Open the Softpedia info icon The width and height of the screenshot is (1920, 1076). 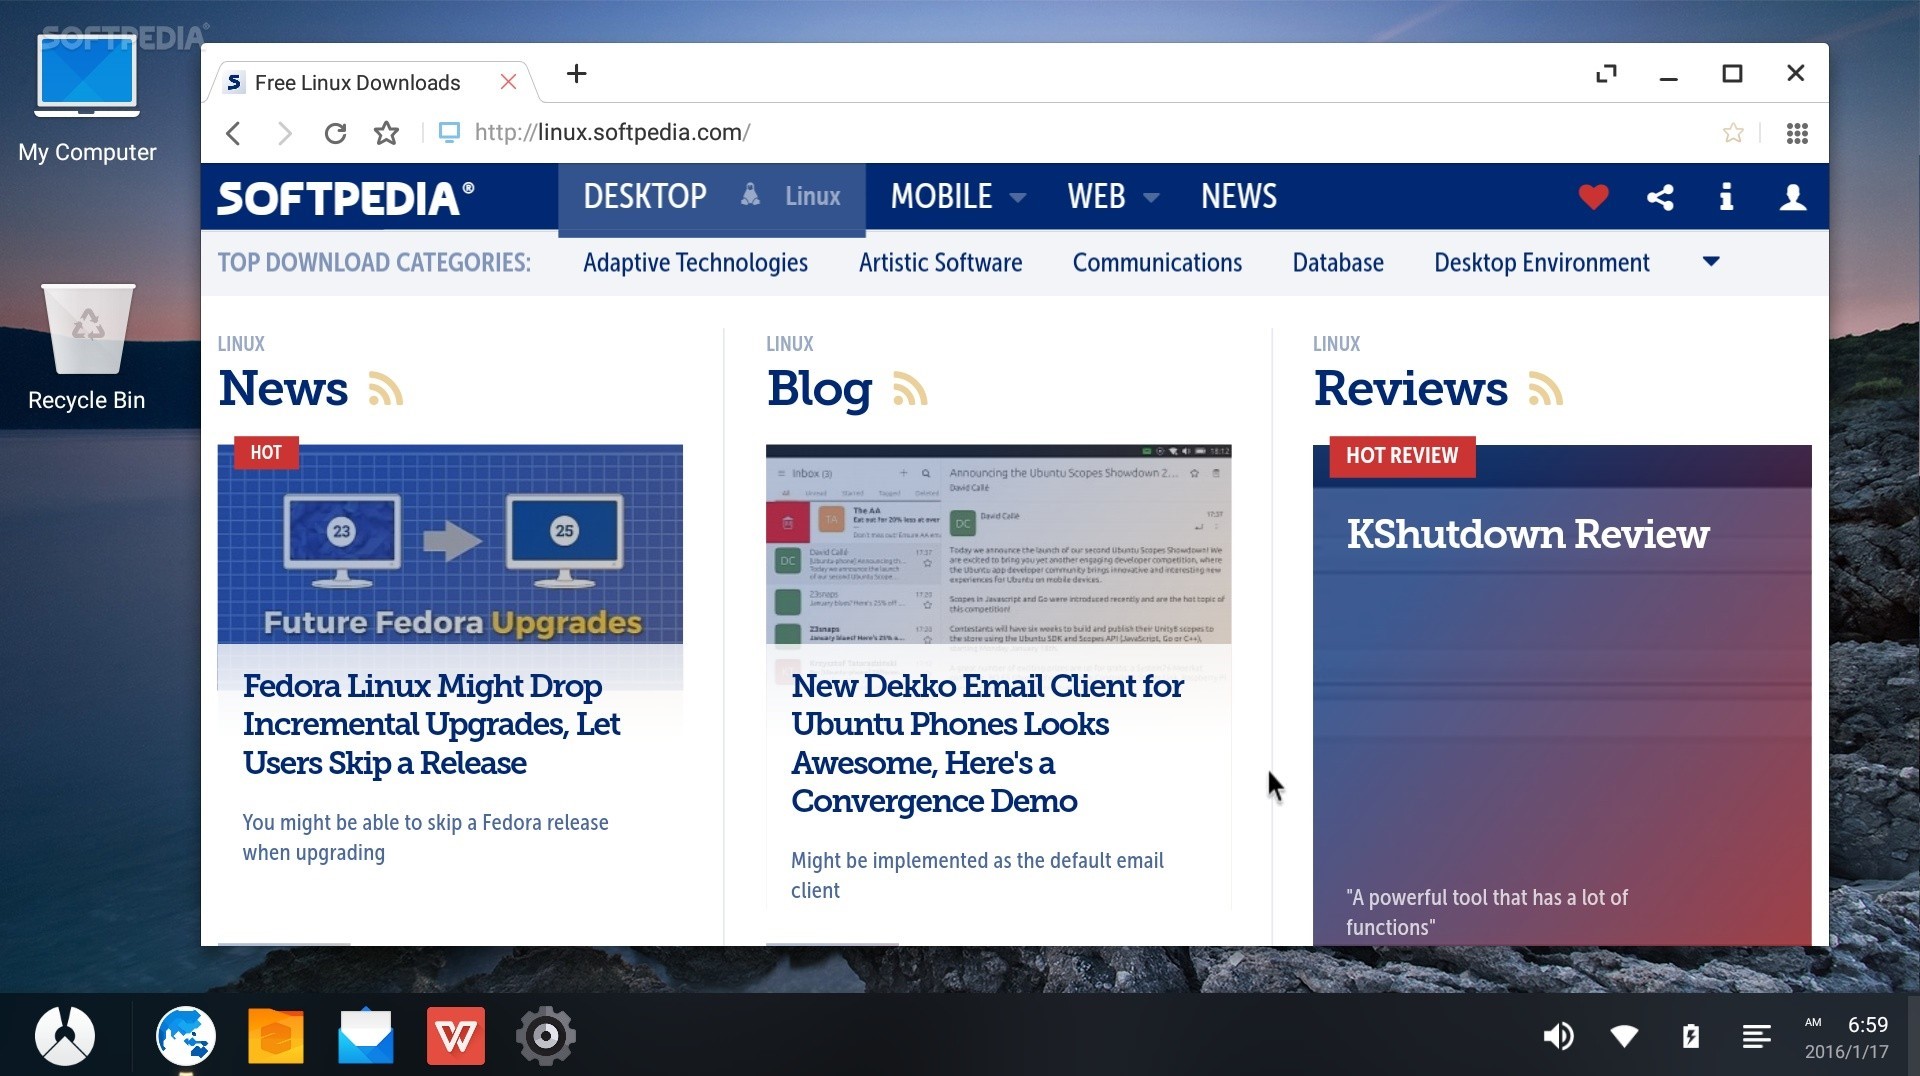[1726, 197]
